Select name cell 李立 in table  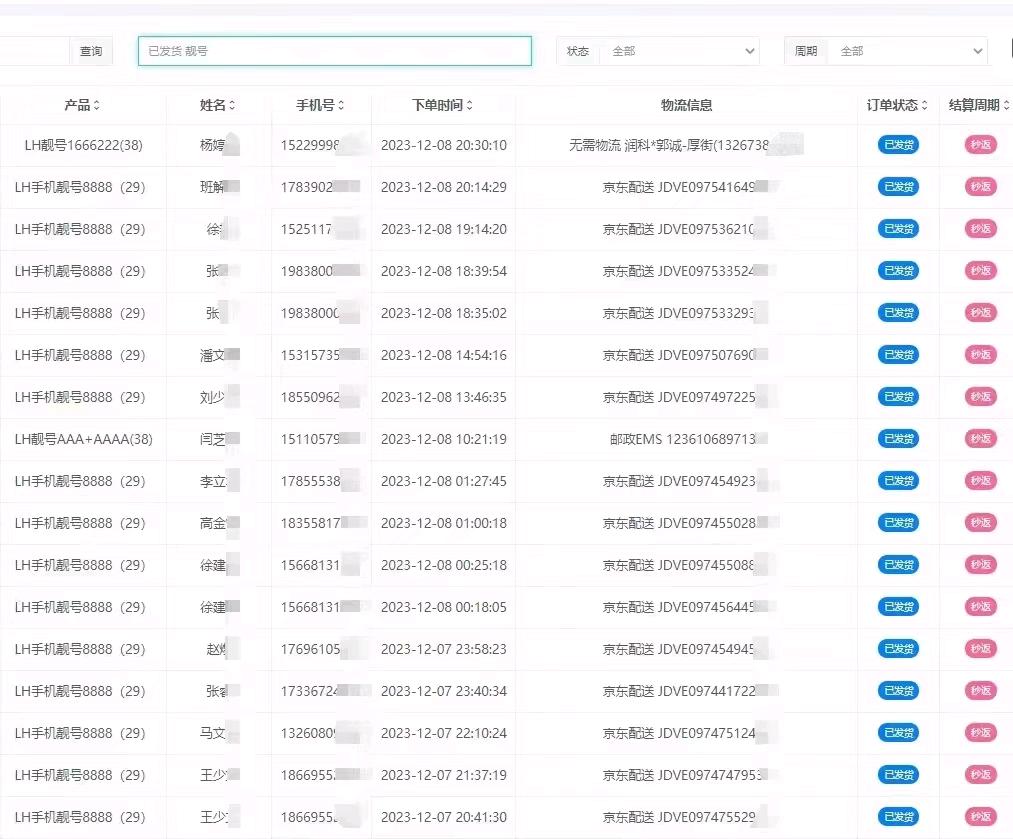[x=220, y=481]
